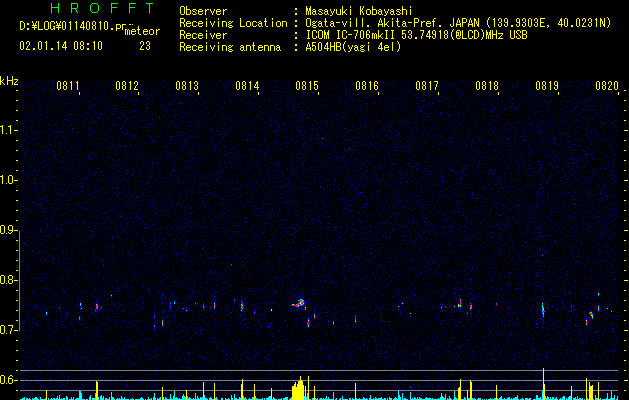The height and width of the screenshot is (400, 629).
Task: Click the HROFFT title text
Action: click(103, 8)
